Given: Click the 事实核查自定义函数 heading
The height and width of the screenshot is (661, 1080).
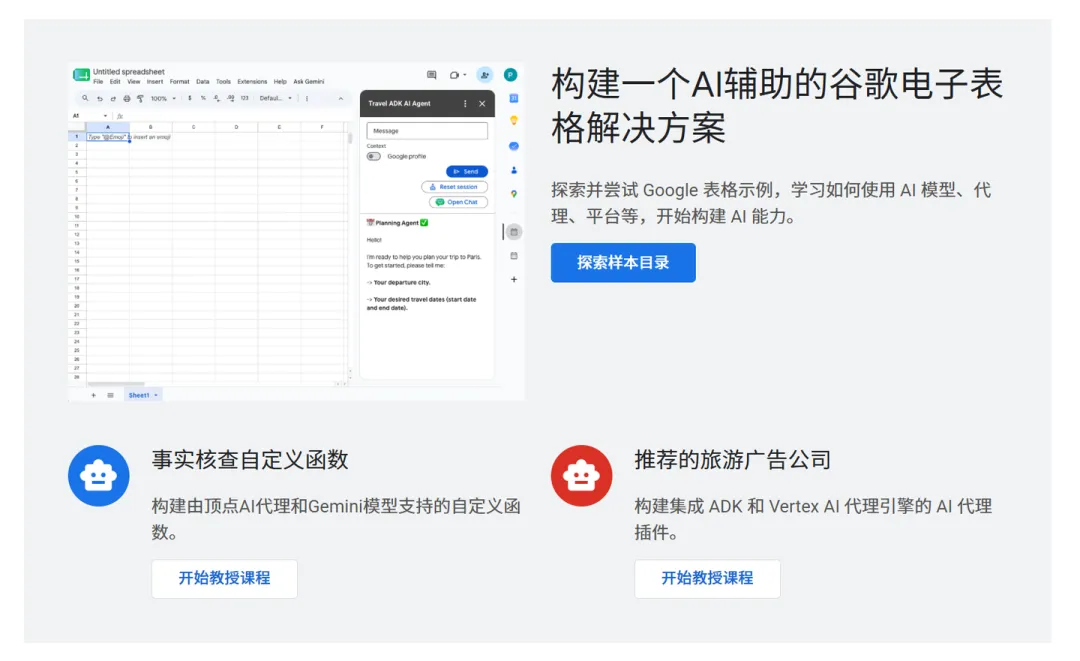Looking at the screenshot, I should pos(250,460).
